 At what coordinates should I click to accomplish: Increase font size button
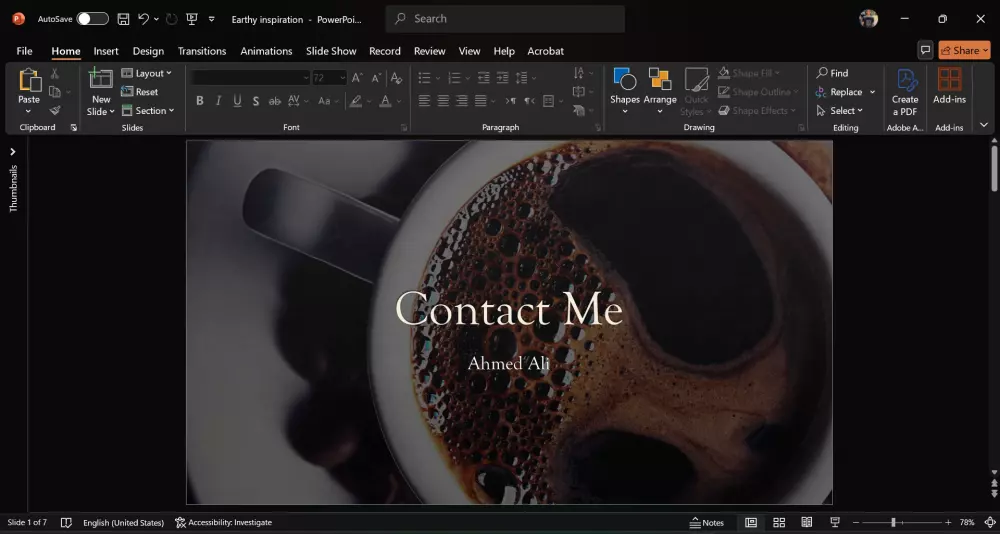point(357,78)
